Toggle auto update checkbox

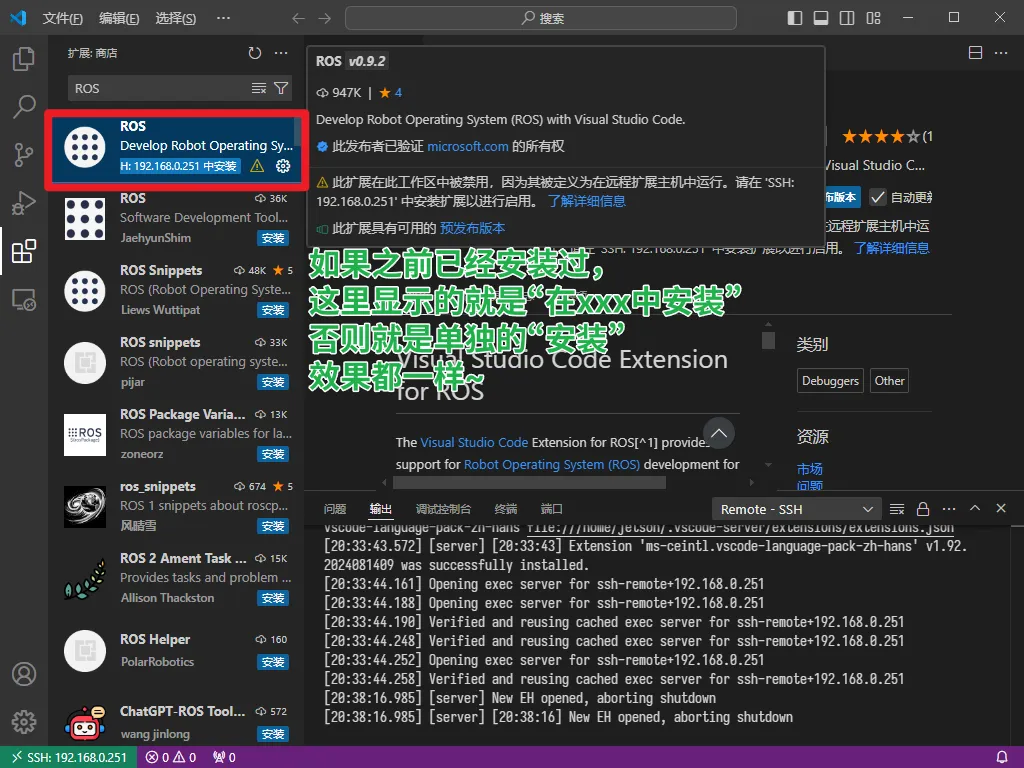pyautogui.click(x=878, y=197)
